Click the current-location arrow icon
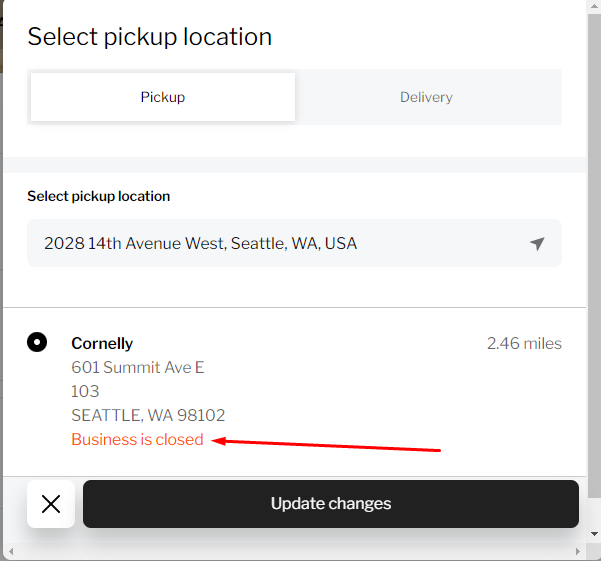 pyautogui.click(x=537, y=243)
